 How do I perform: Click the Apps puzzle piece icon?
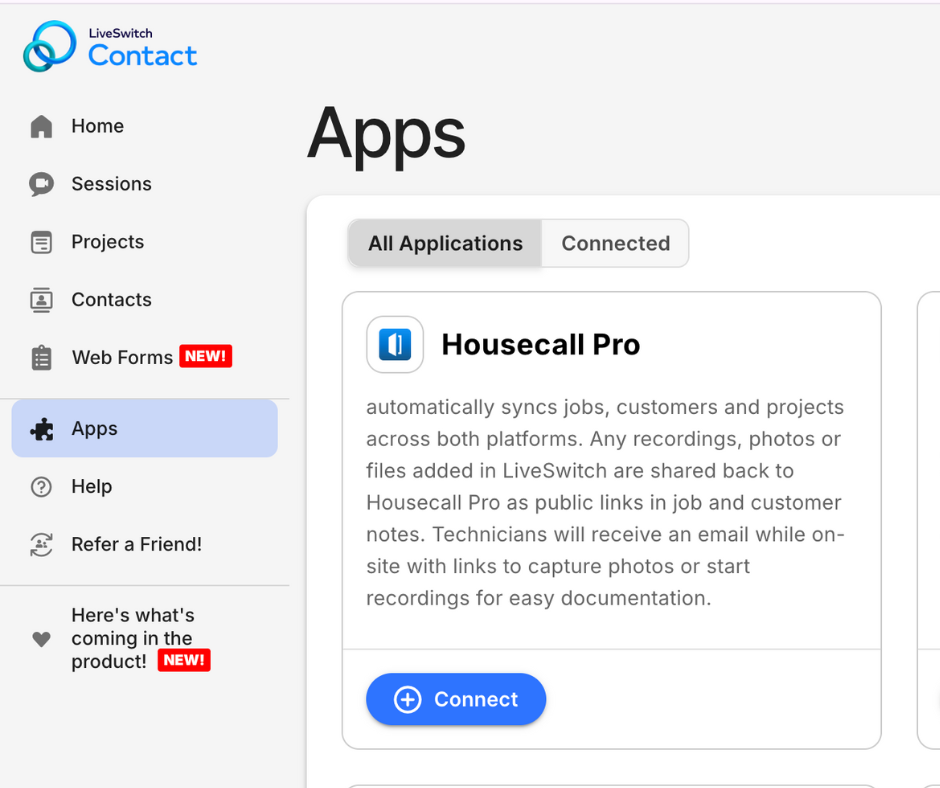point(41,429)
